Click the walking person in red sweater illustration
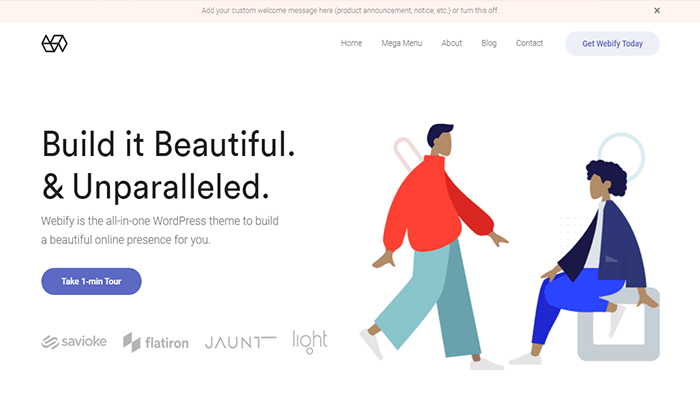Viewport: 700px width, 400px height. pos(435,246)
